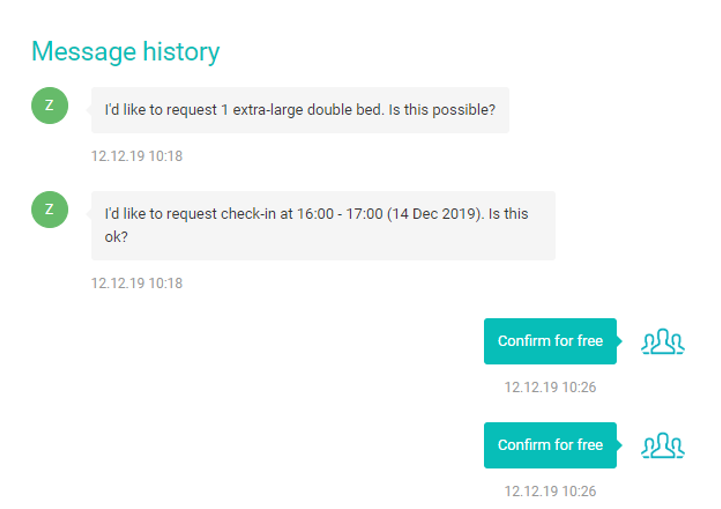
Task: Click the 10:18 timestamp under the bed request
Action: click(137, 156)
